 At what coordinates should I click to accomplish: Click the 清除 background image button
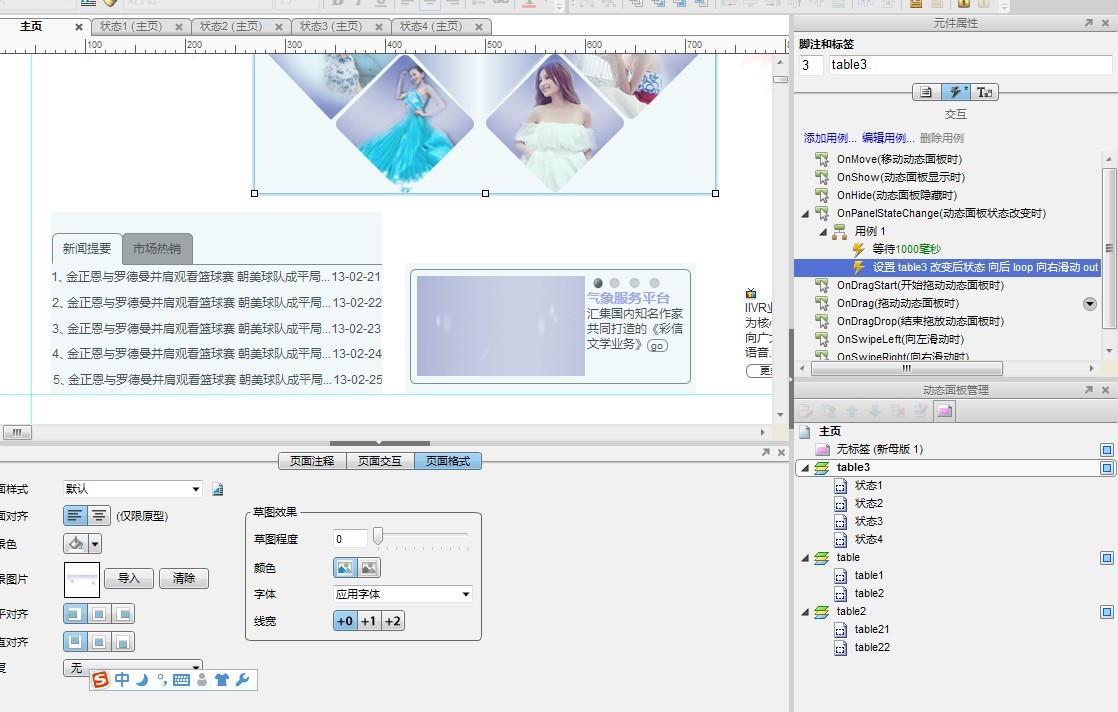[184, 578]
